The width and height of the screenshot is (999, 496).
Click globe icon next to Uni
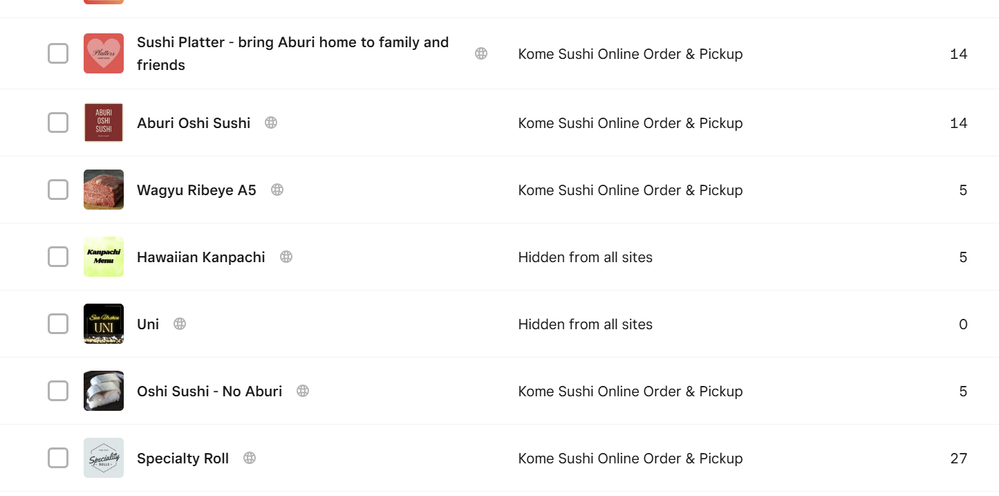(180, 324)
